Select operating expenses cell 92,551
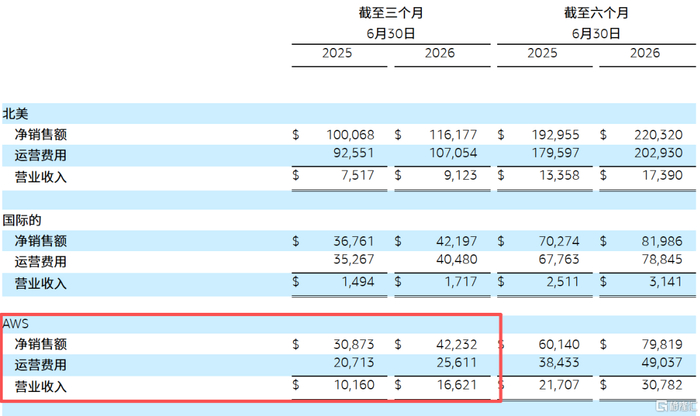This screenshot has width=700, height=416. click(x=354, y=153)
